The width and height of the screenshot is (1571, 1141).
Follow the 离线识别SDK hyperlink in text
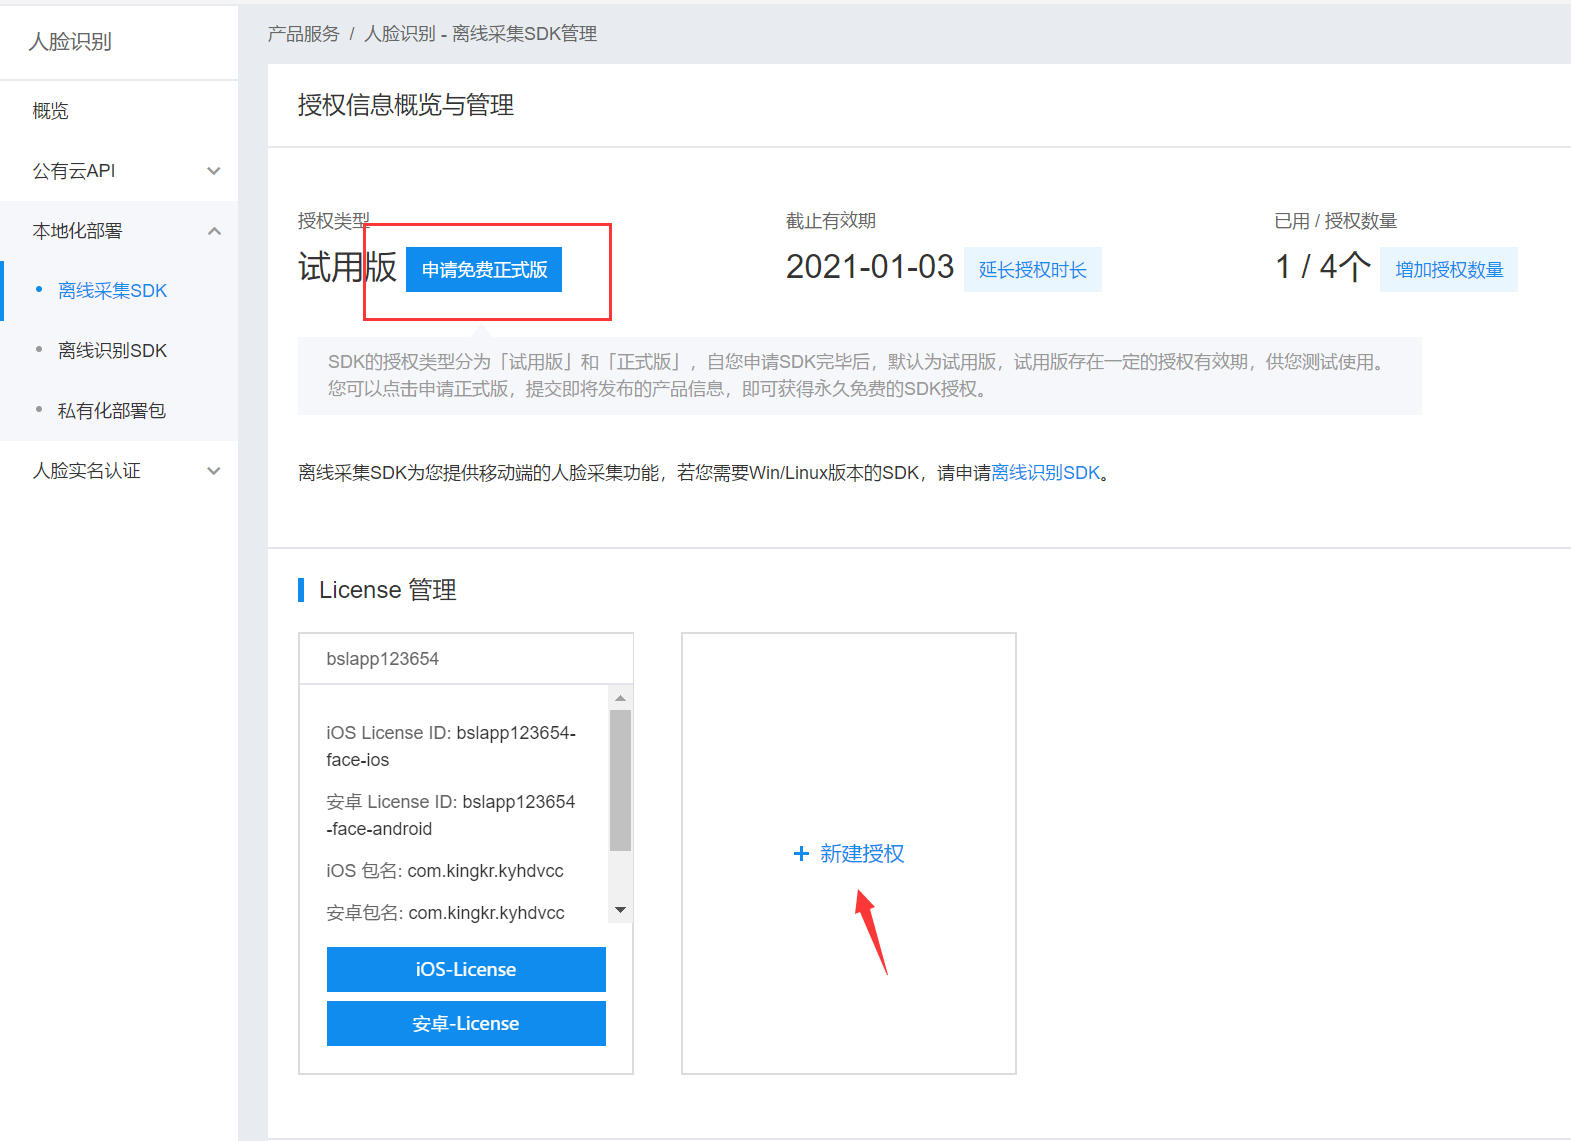1046,473
